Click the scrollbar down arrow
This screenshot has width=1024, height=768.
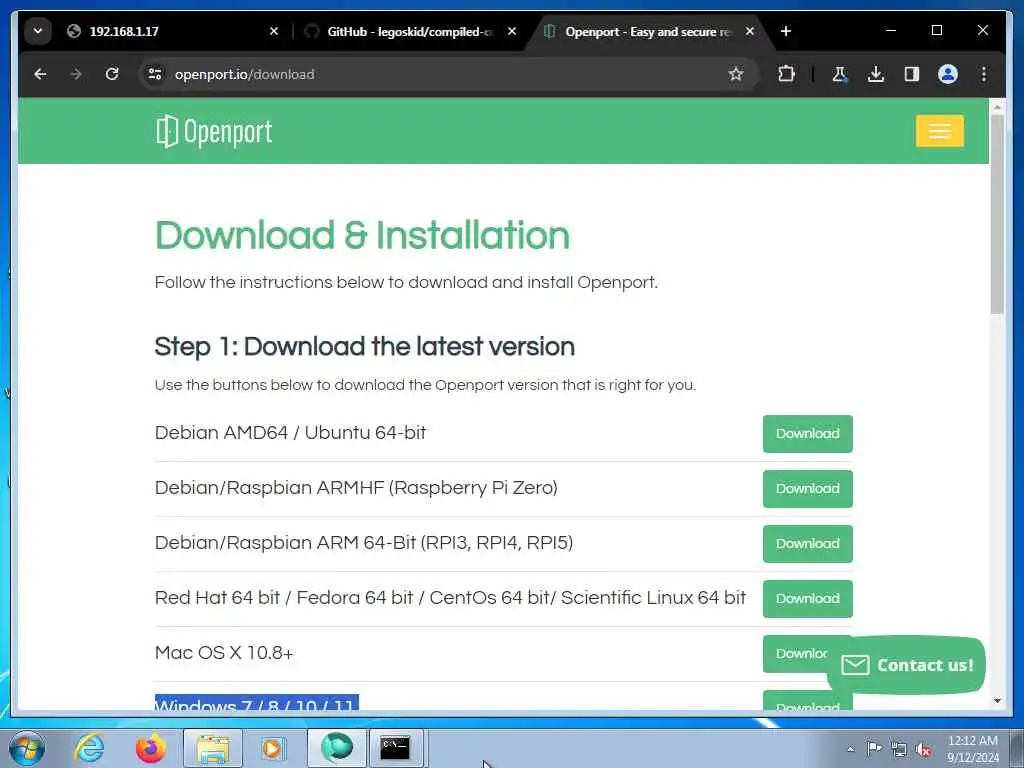coord(997,701)
